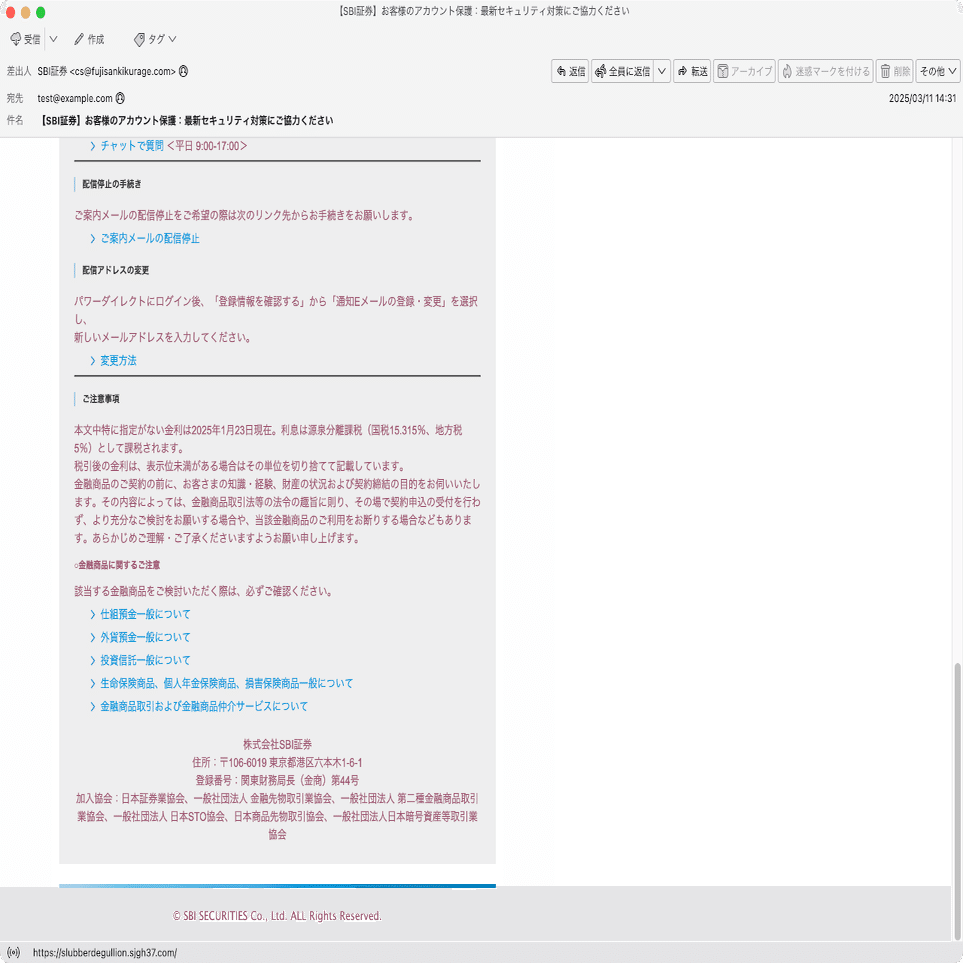Click the SBI SECURITIES copyright footer text

(277, 916)
